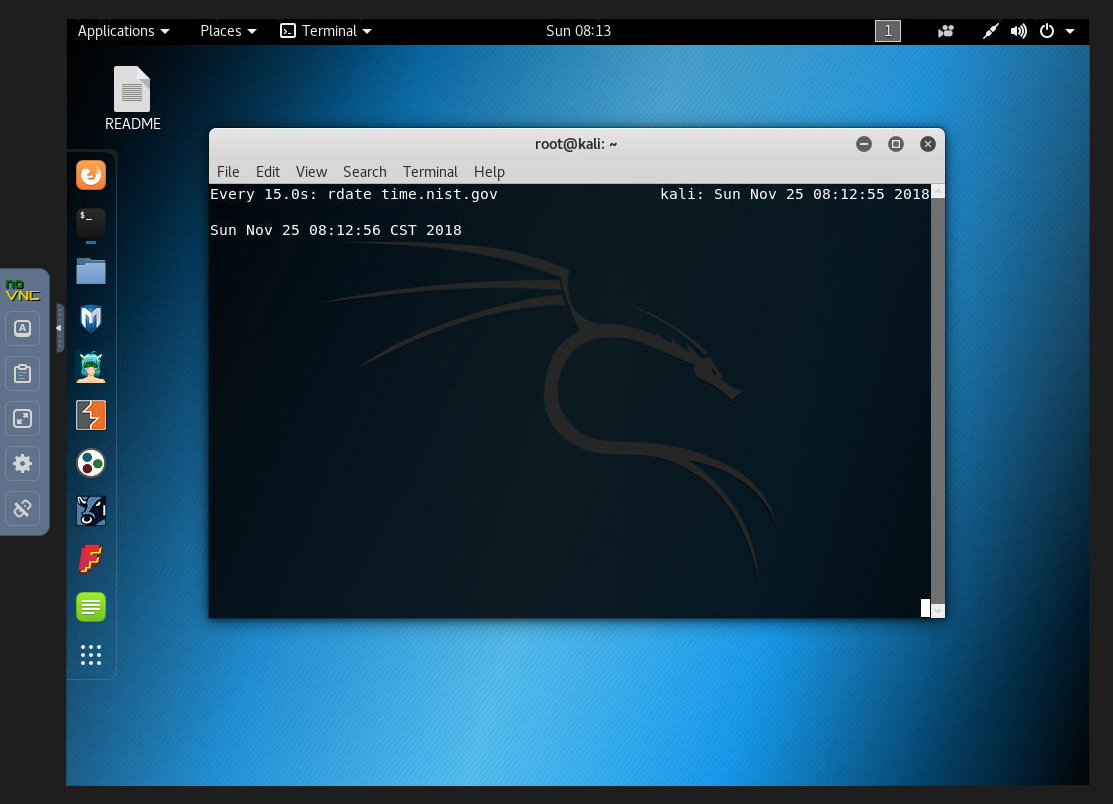The width and height of the screenshot is (1113, 804).
Task: Open the noVNC clipboard panel
Action: point(23,373)
